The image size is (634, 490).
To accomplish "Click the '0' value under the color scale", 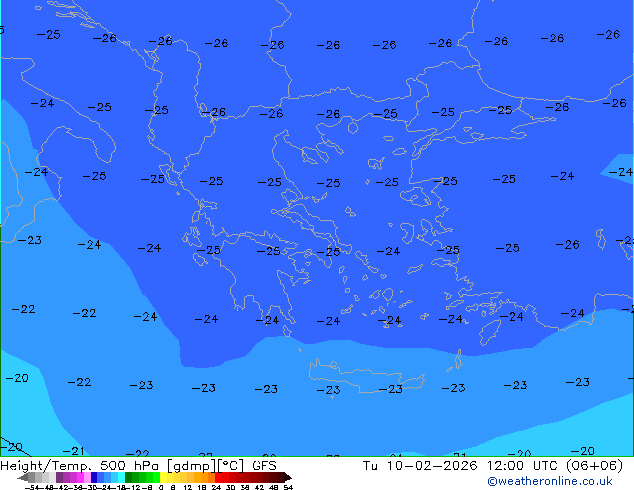I will [161, 487].
